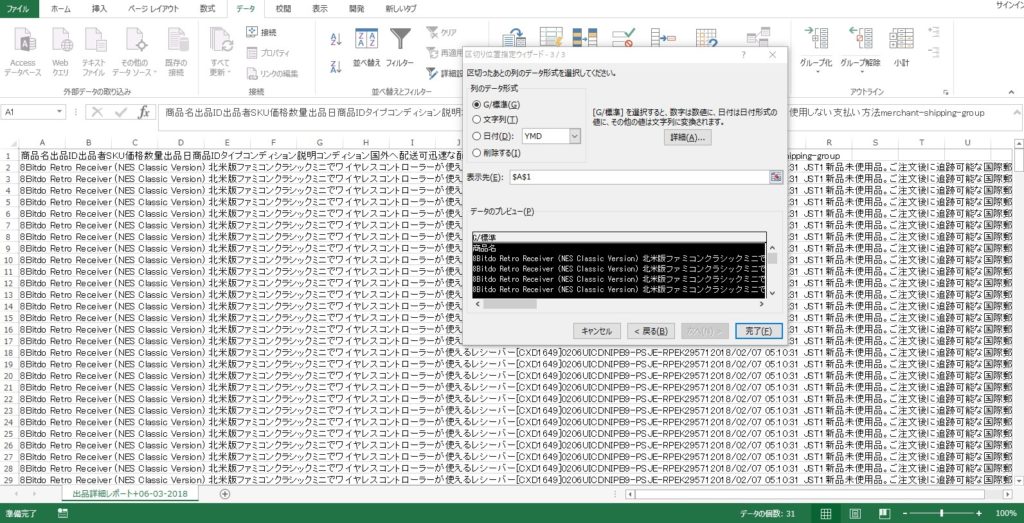Open the Name Box dropdown arrow

pos(60,112)
